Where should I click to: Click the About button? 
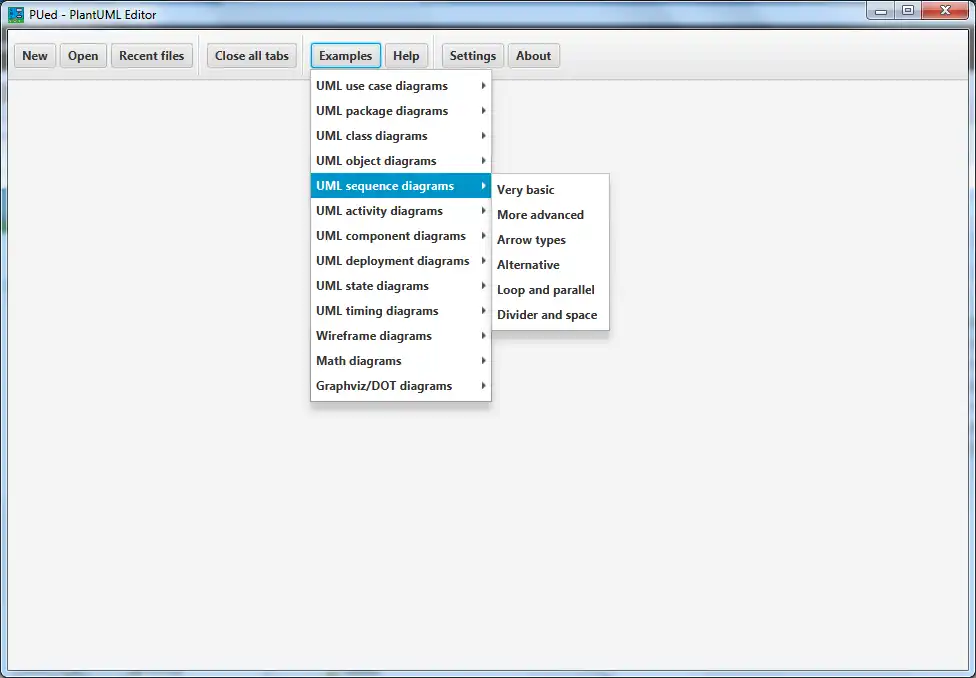pyautogui.click(x=534, y=55)
